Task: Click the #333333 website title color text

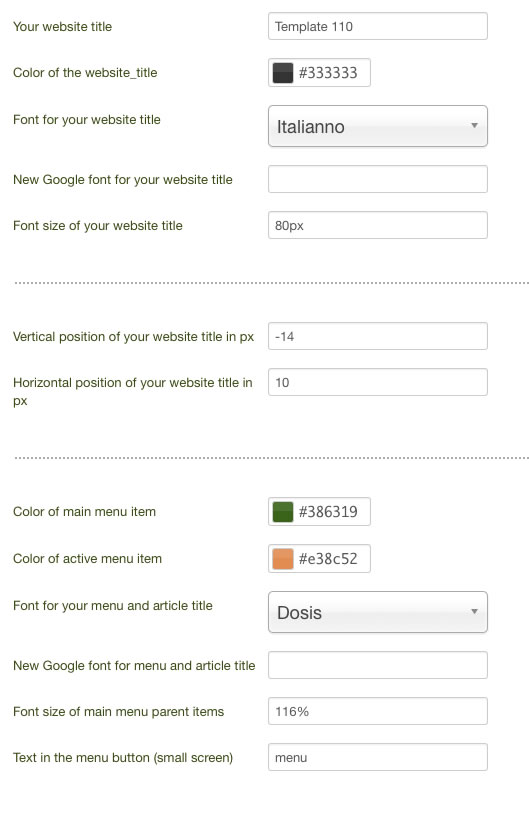Action: (328, 72)
